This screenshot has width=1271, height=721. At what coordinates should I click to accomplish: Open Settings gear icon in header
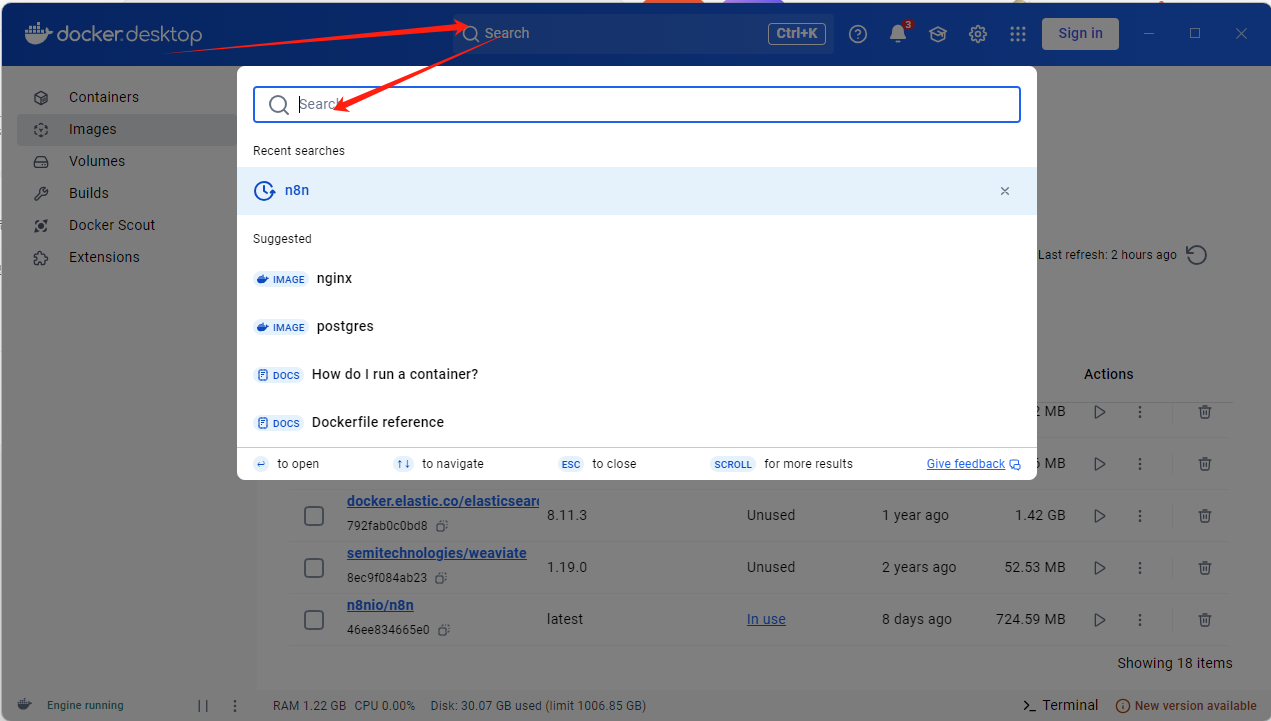click(978, 34)
